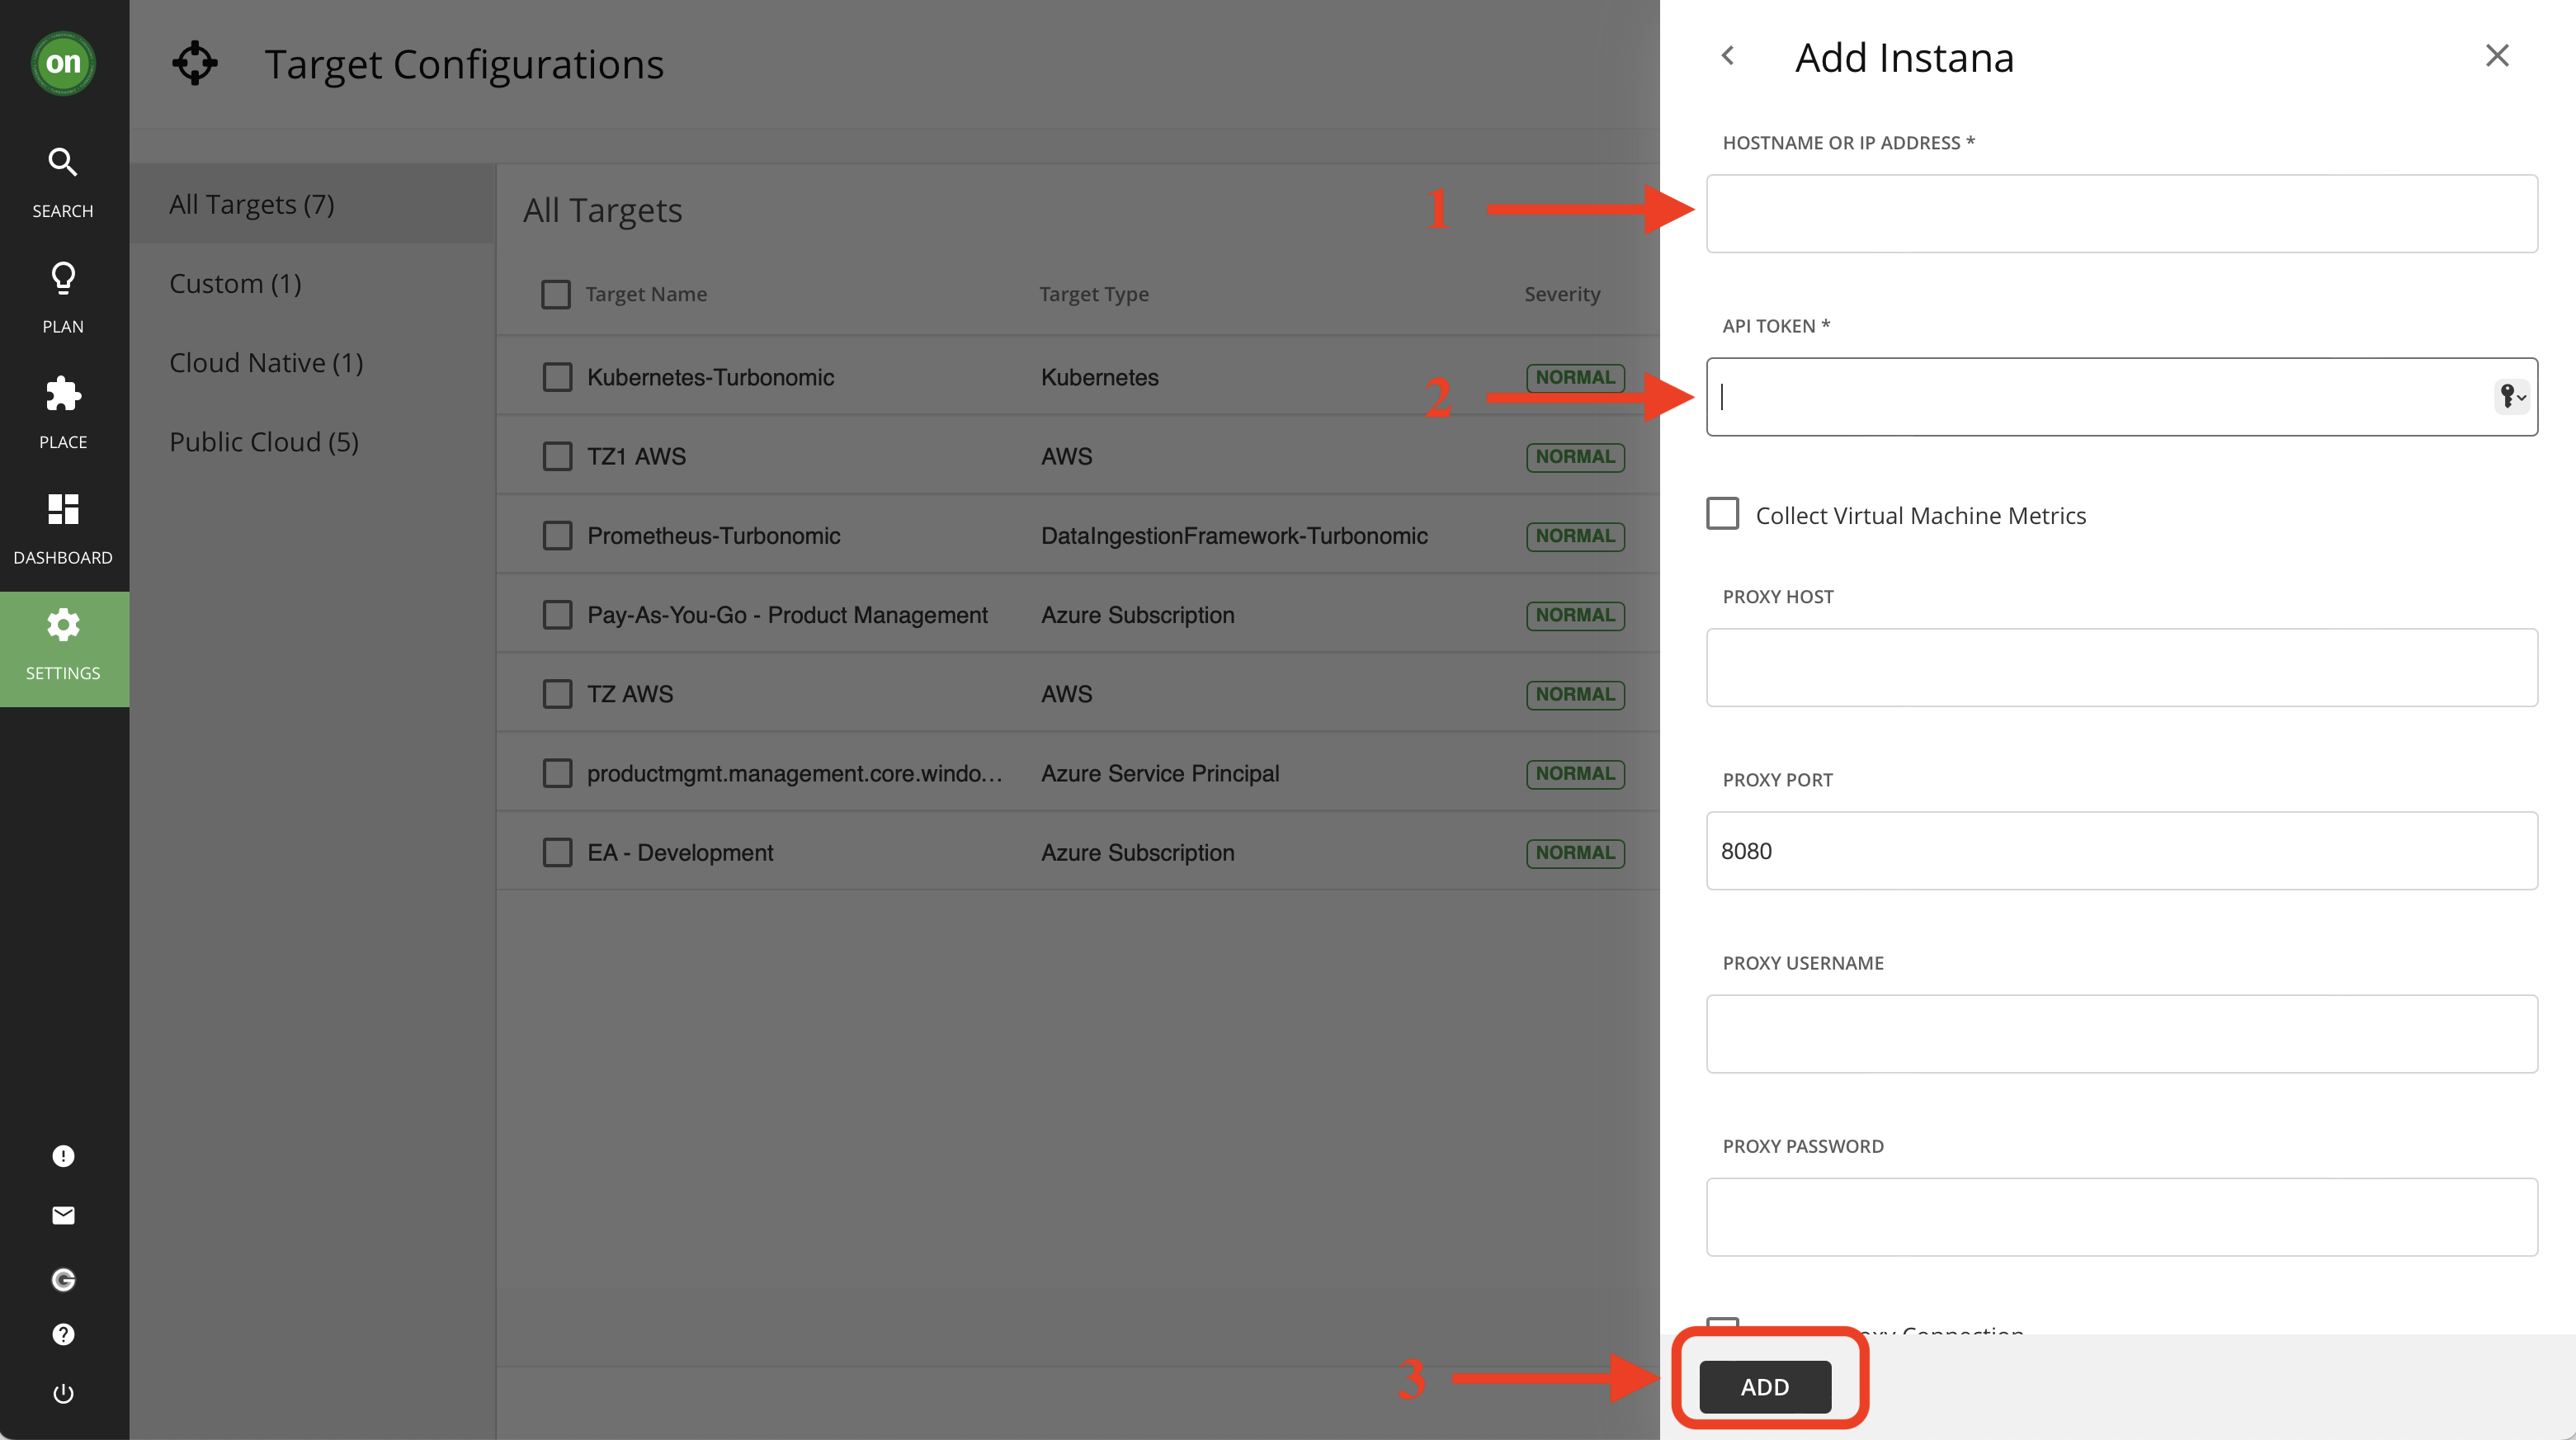The width and height of the screenshot is (2576, 1440).
Task: Open the mail envelope icon
Action: tap(63, 1215)
